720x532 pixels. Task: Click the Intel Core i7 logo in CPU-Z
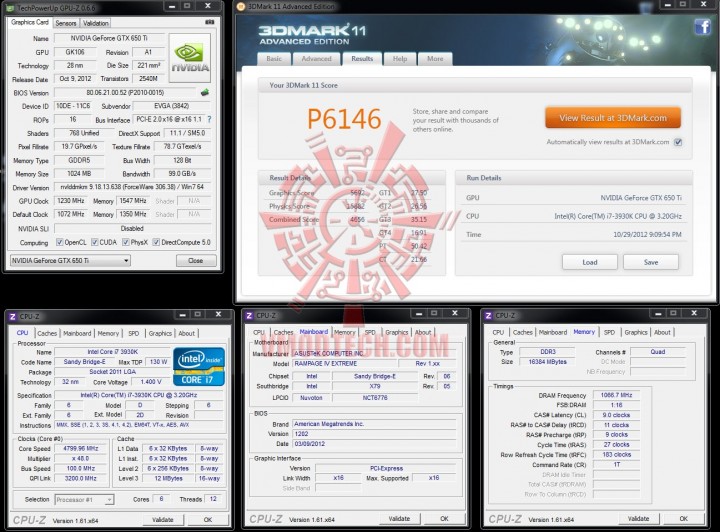[199, 366]
